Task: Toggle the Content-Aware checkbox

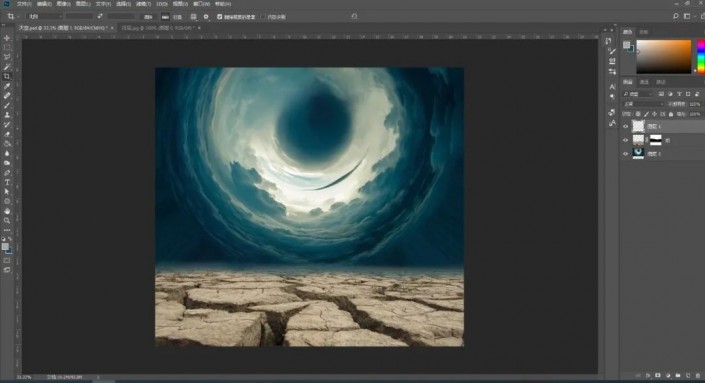Action: point(263,17)
